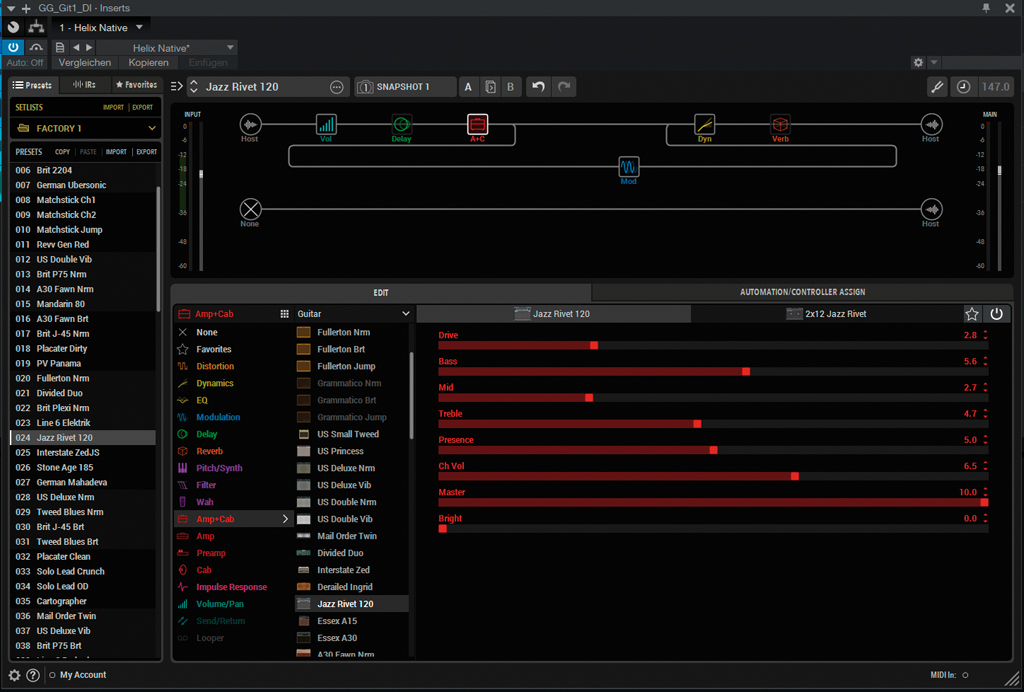
Task: Select preset 025 Interstate ZedJS
Action: coord(83,452)
